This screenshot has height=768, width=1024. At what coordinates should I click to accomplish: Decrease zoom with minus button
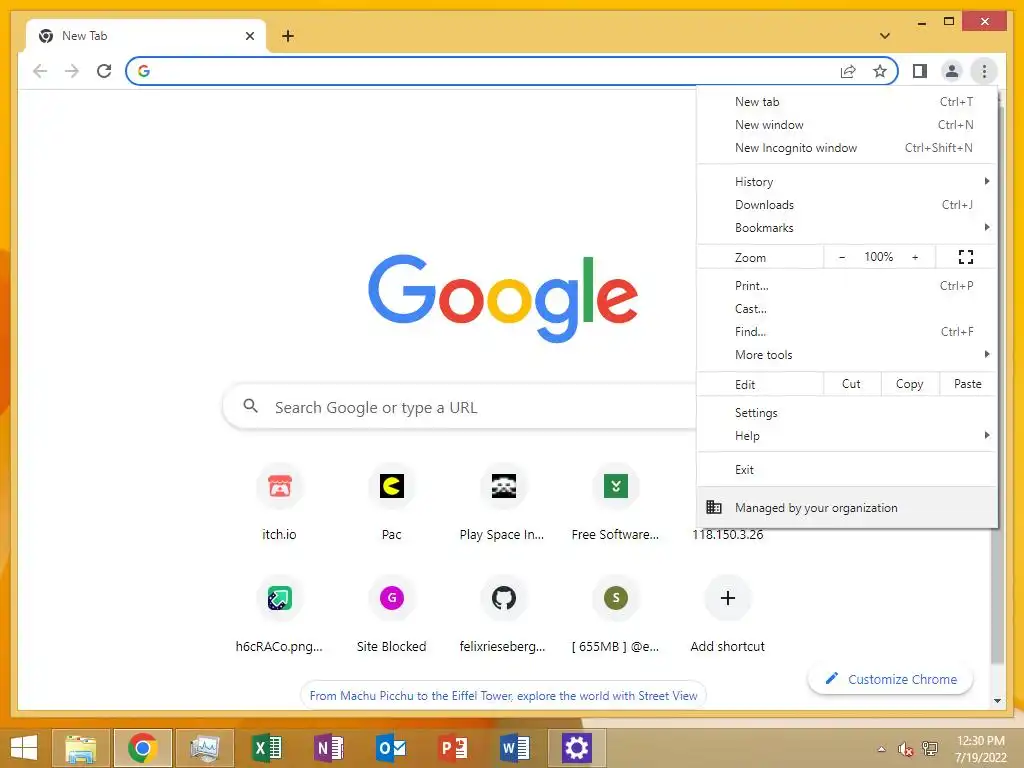[x=842, y=257]
